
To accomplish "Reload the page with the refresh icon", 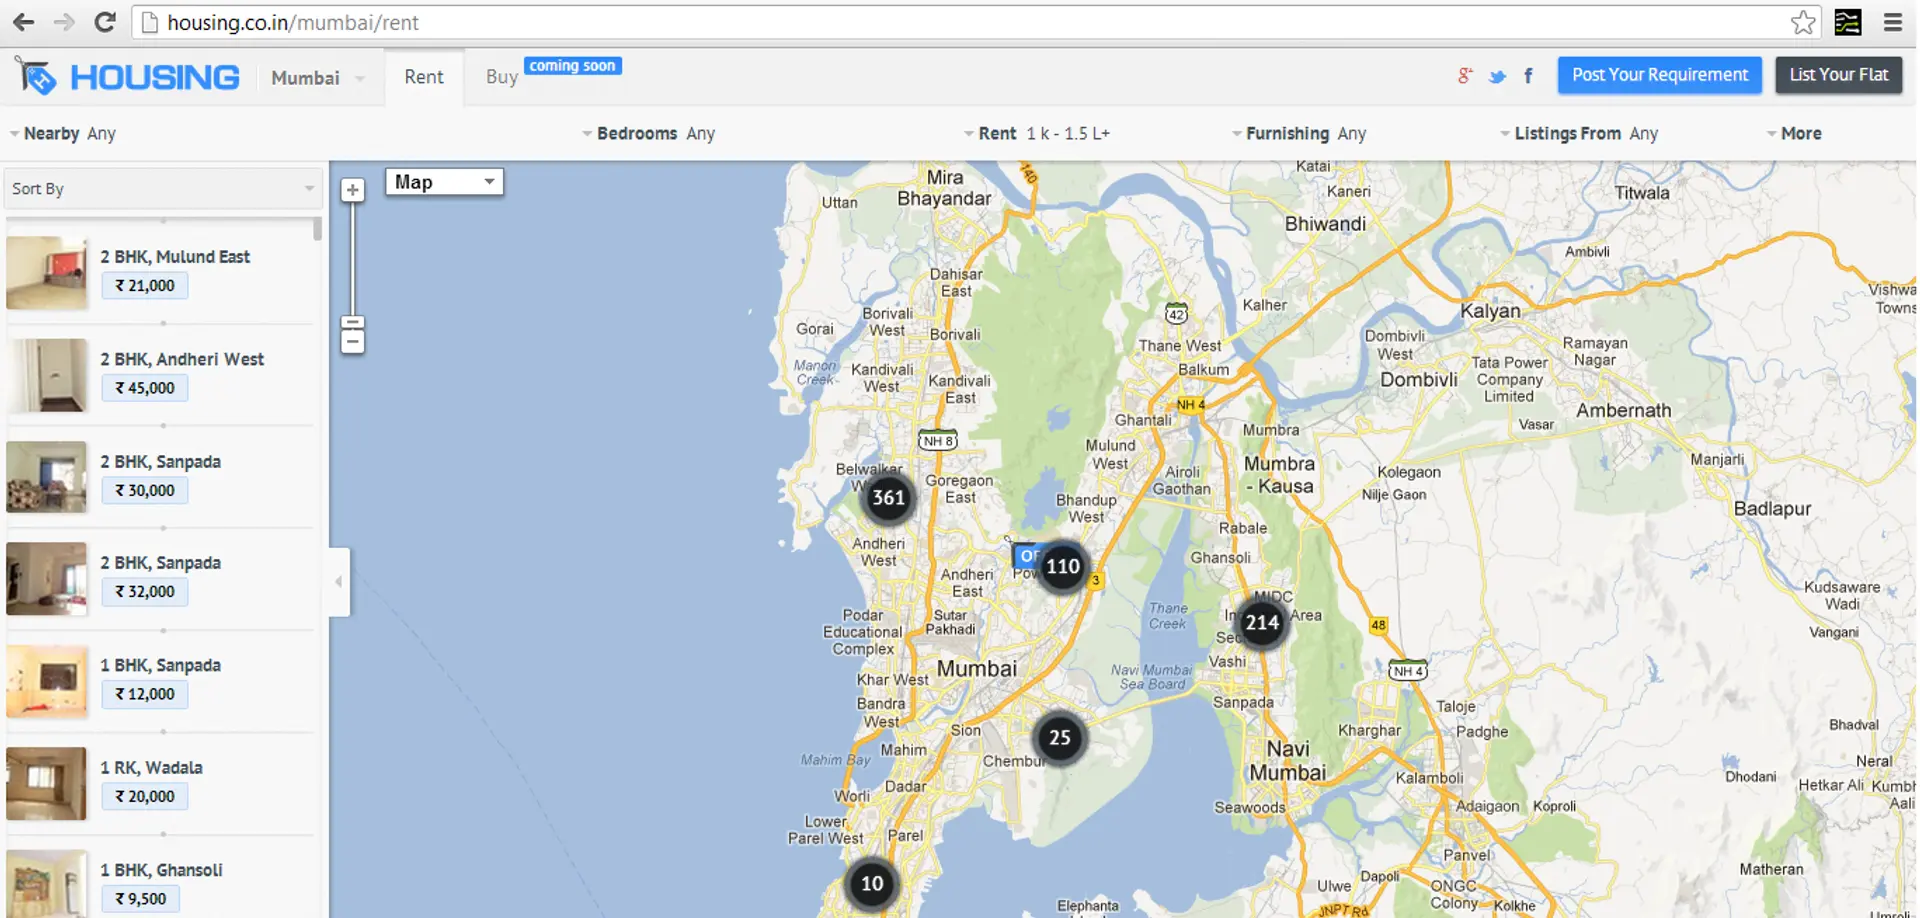I will (x=105, y=22).
